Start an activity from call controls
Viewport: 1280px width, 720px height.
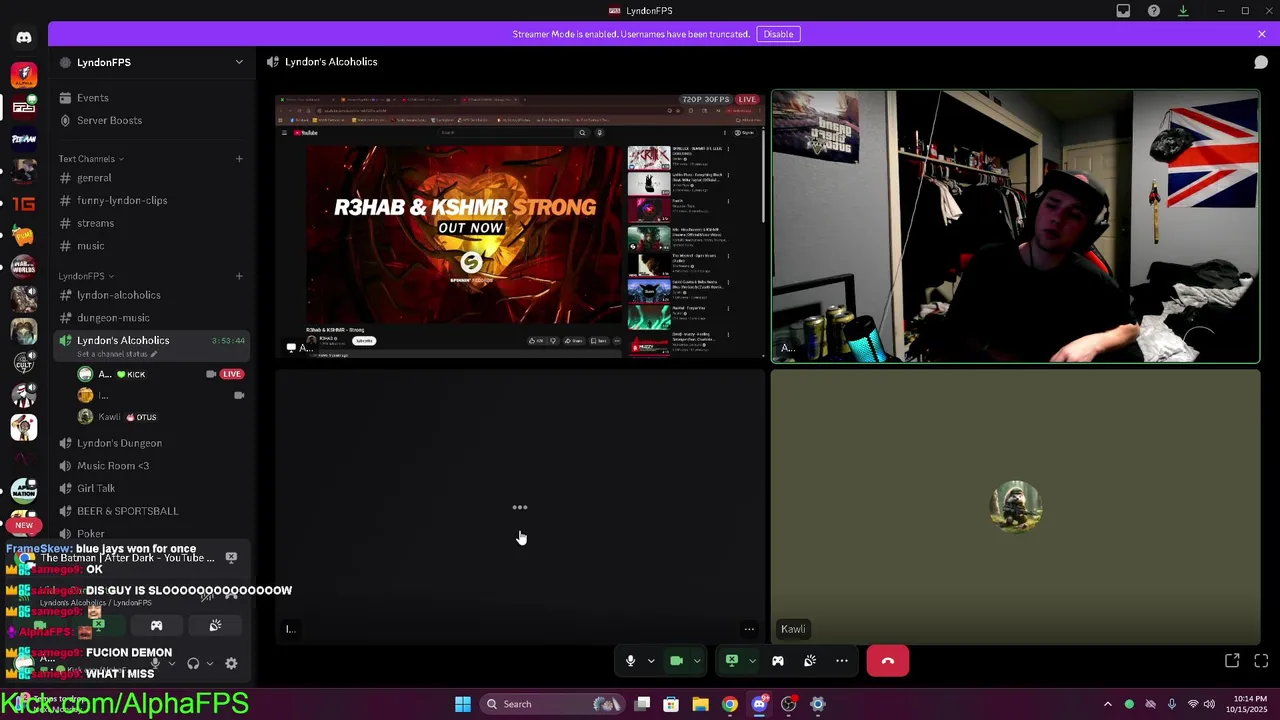[x=778, y=661]
